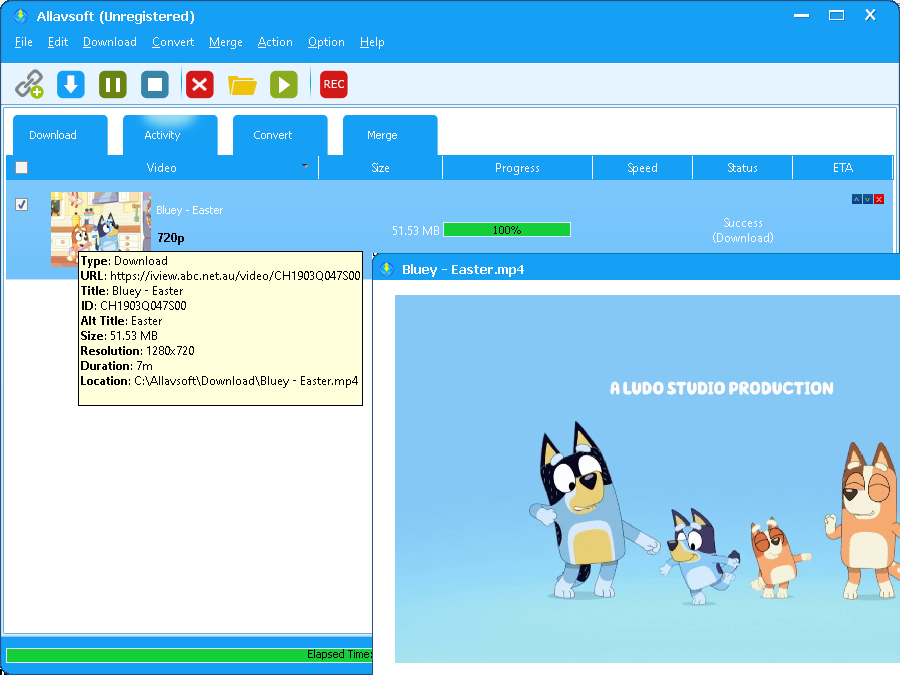Image resolution: width=900 pixels, height=675 pixels.
Task: Click the Type: Download tooltip line
Action: [x=124, y=261]
